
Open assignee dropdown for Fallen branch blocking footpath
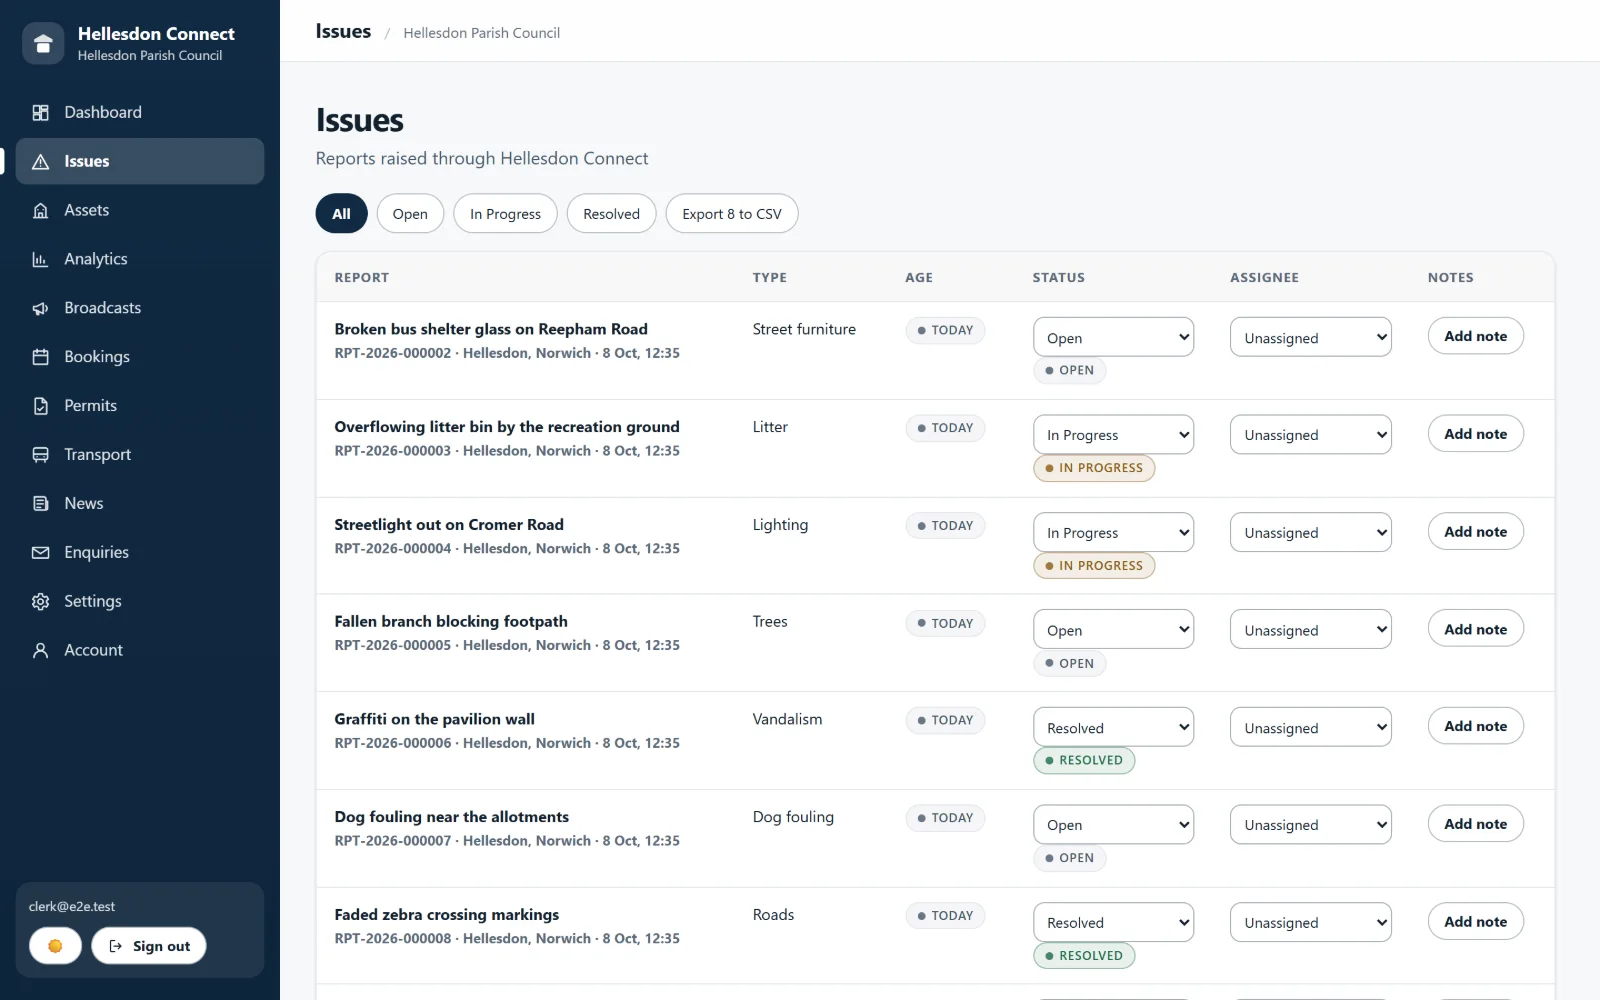1310,630
